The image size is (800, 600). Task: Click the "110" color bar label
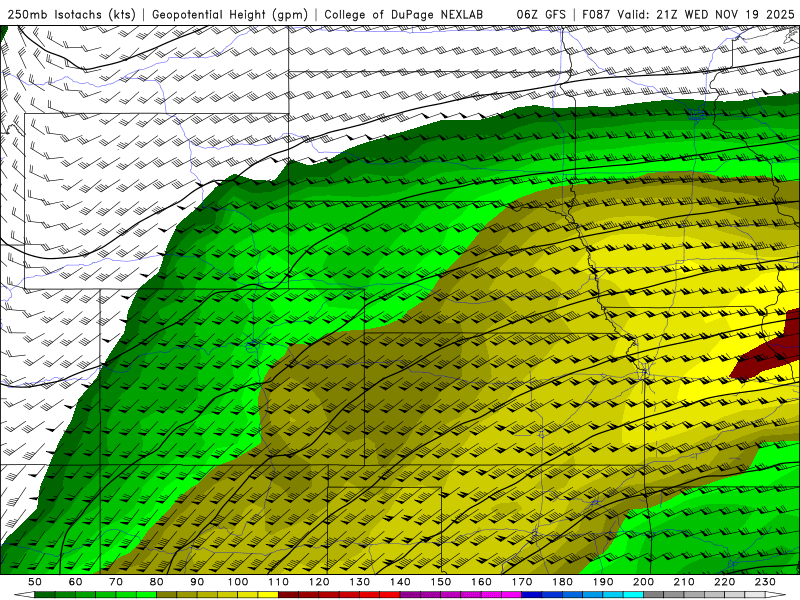click(279, 582)
